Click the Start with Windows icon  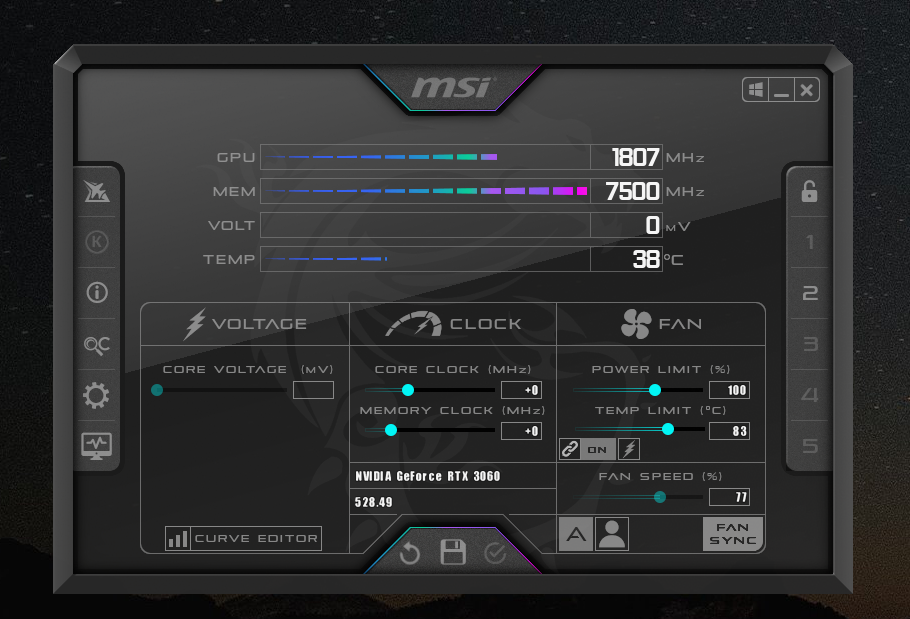tap(756, 90)
